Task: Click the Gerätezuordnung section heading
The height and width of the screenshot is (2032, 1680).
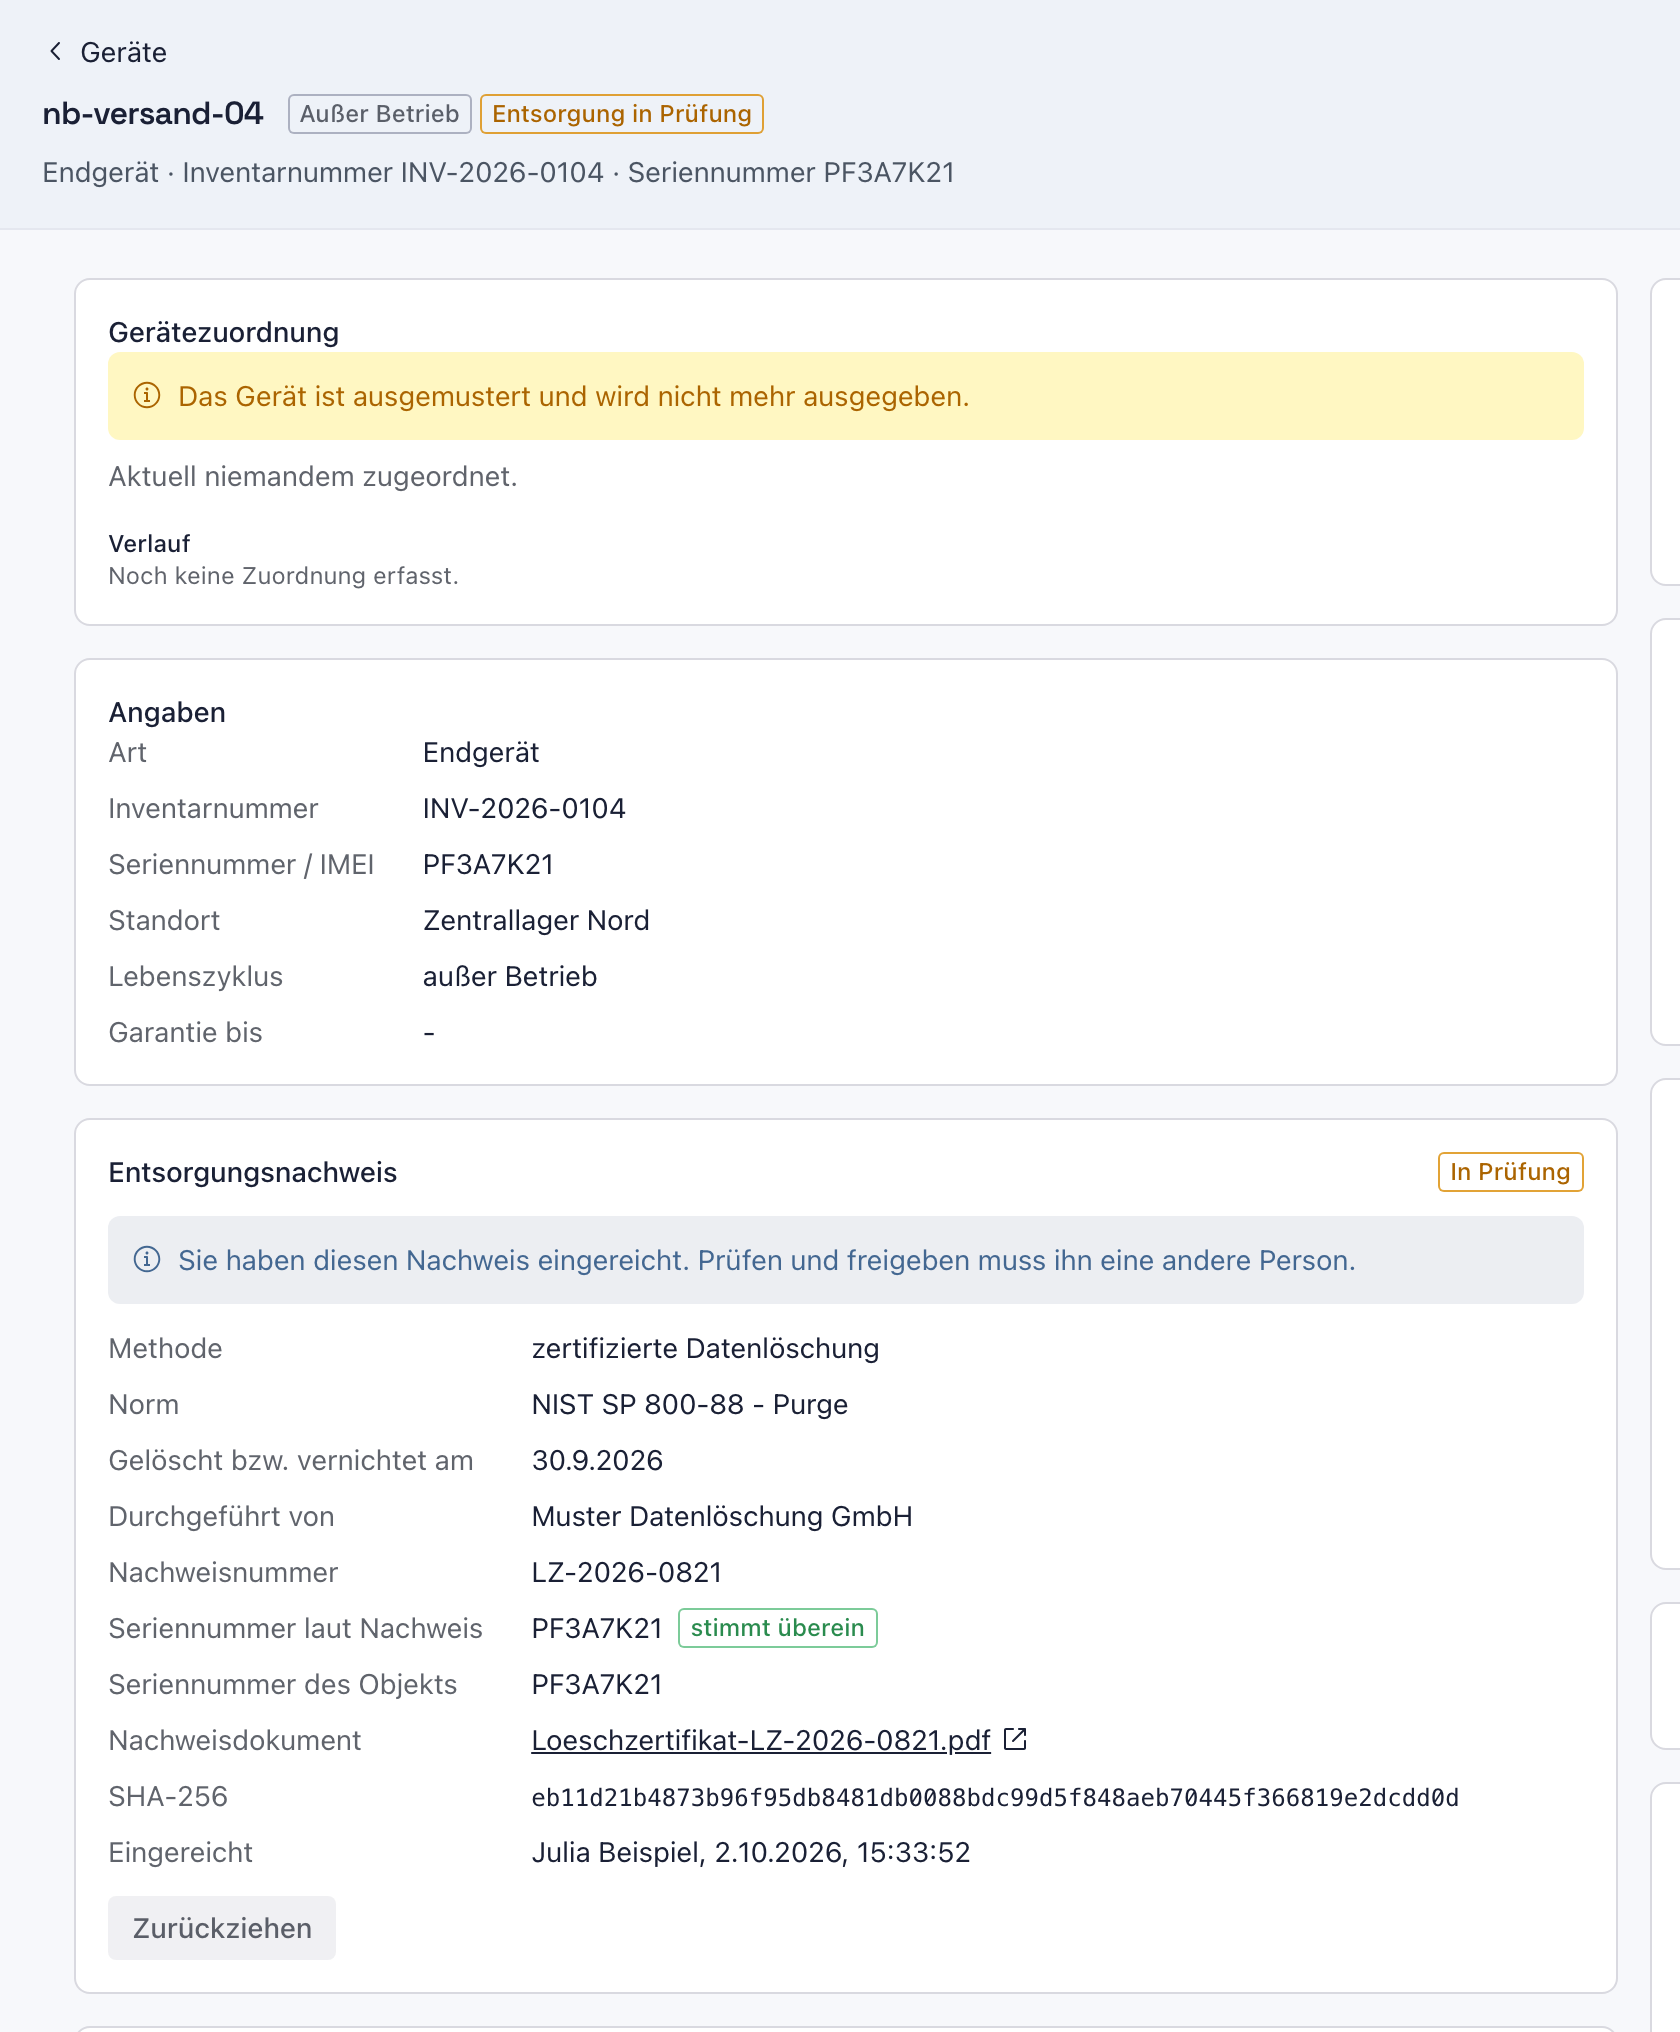Action: pyautogui.click(x=224, y=332)
